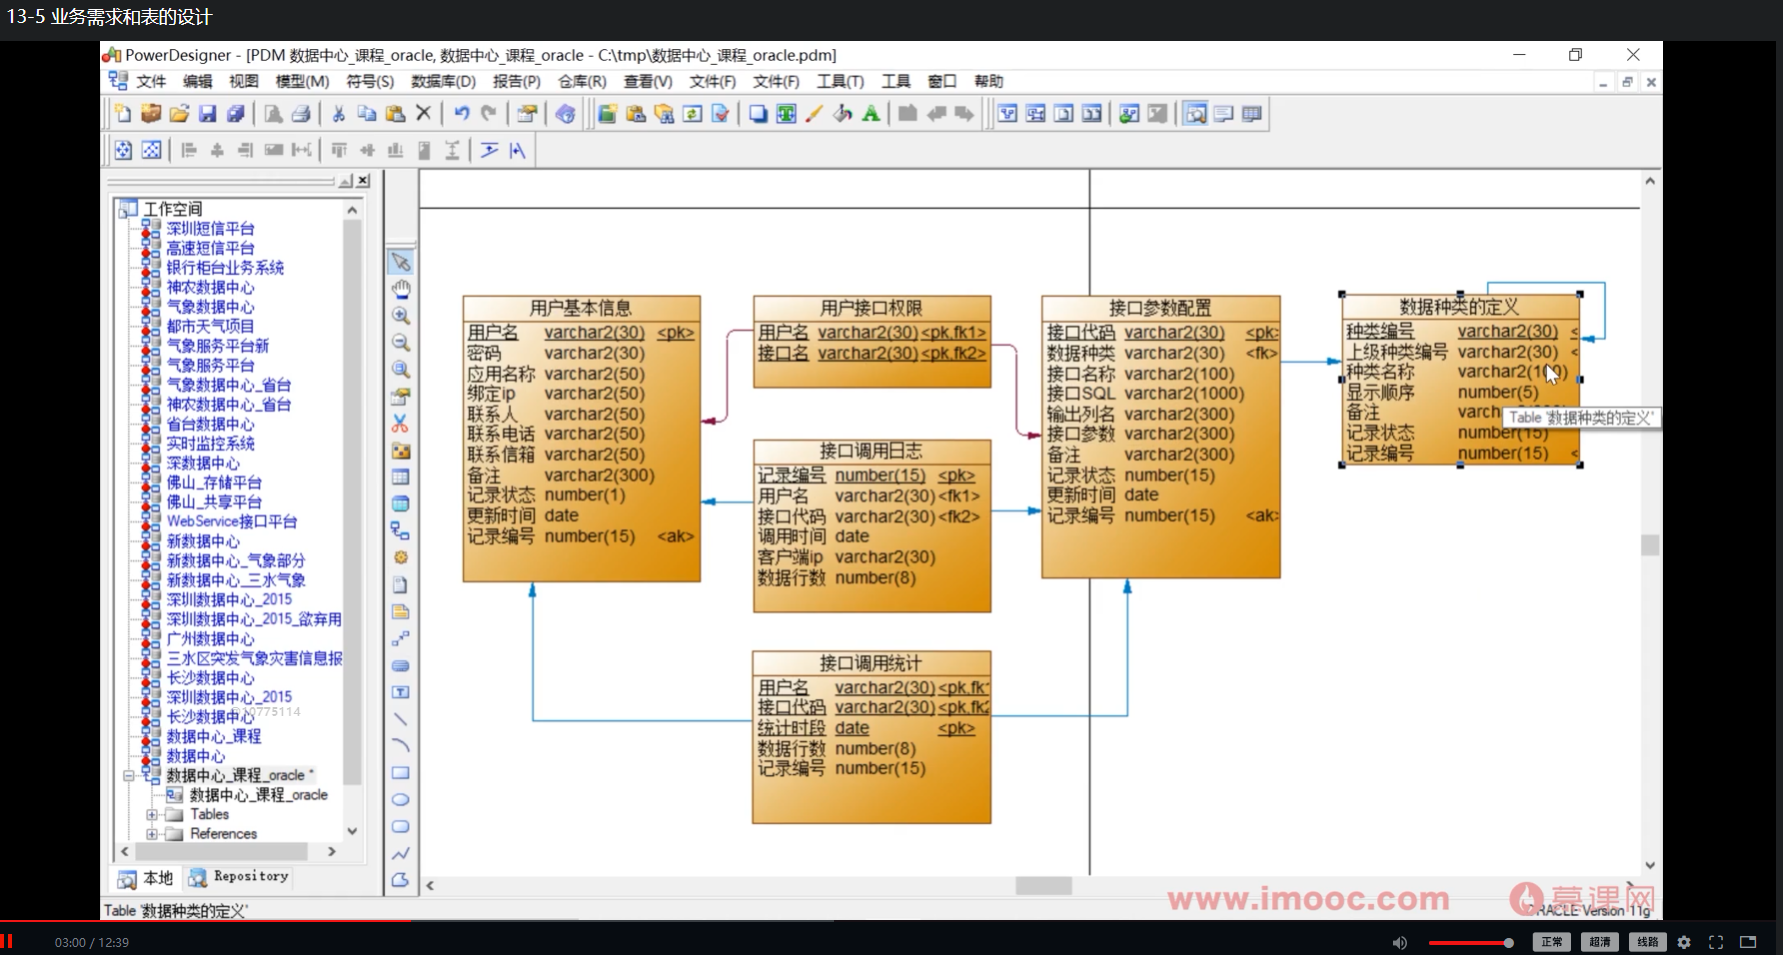Select the Zoom In palette tool

(400, 316)
